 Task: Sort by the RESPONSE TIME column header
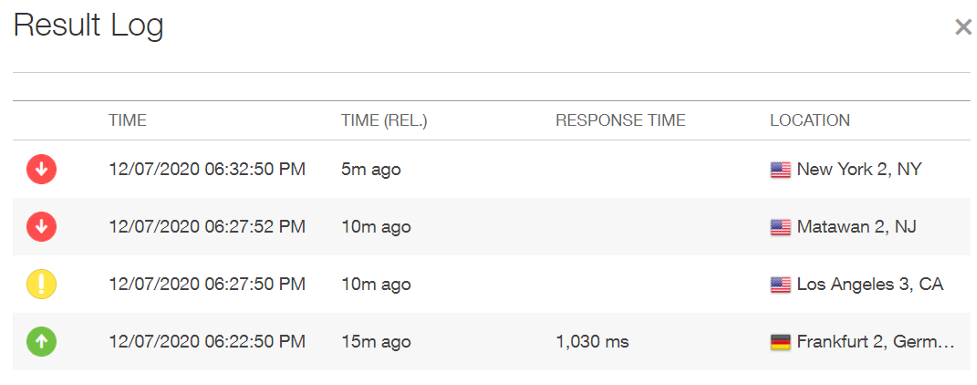tap(620, 120)
